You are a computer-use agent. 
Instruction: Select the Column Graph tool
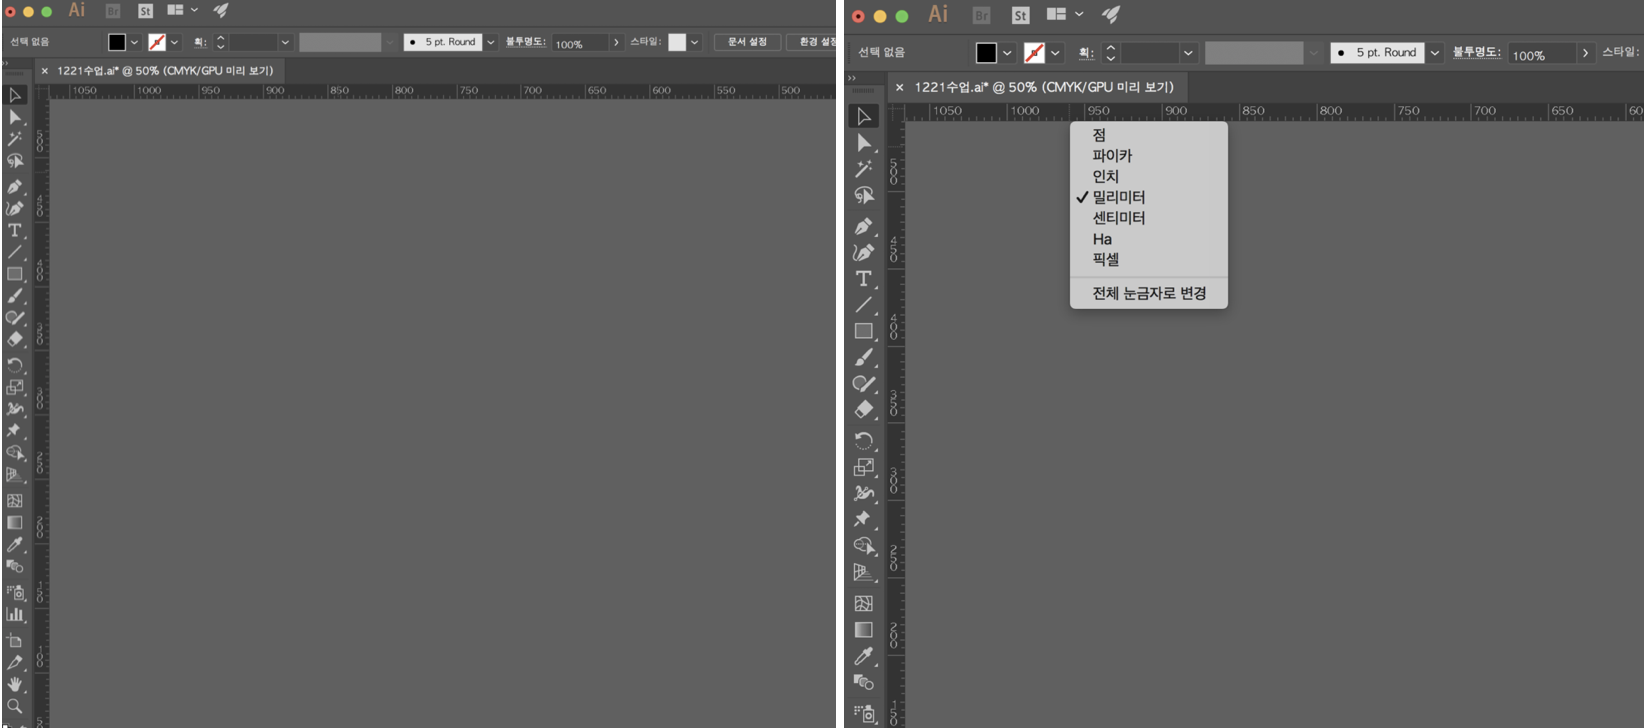(15, 615)
